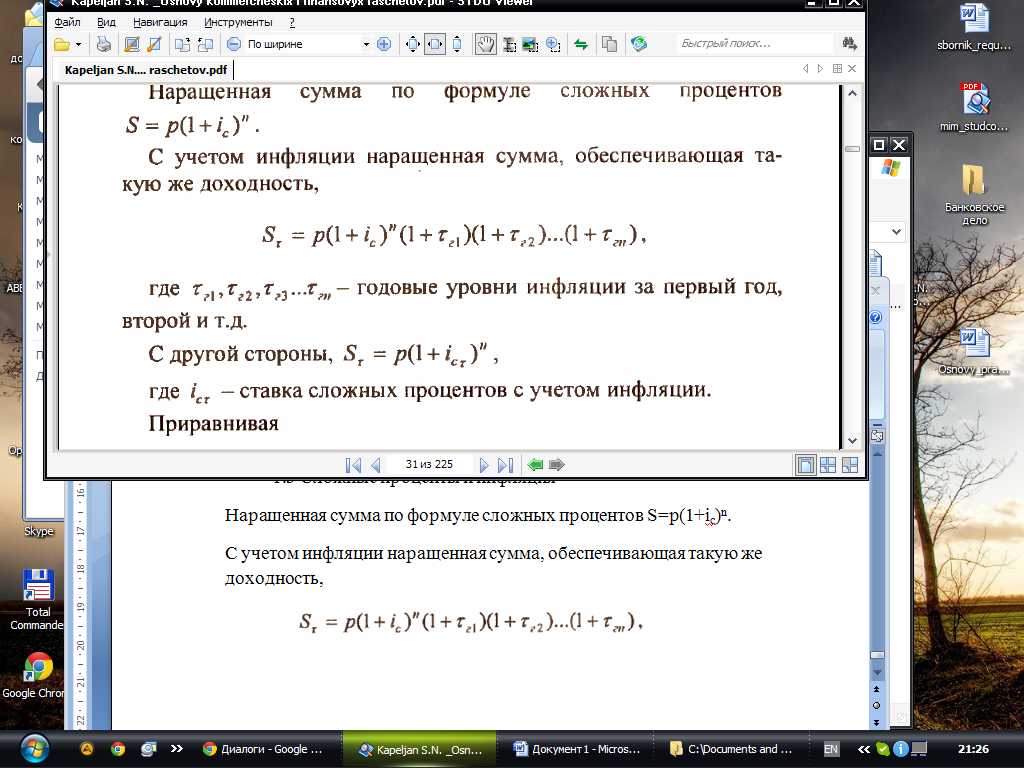
Task: Click the tab list grid icon
Action: [837, 69]
